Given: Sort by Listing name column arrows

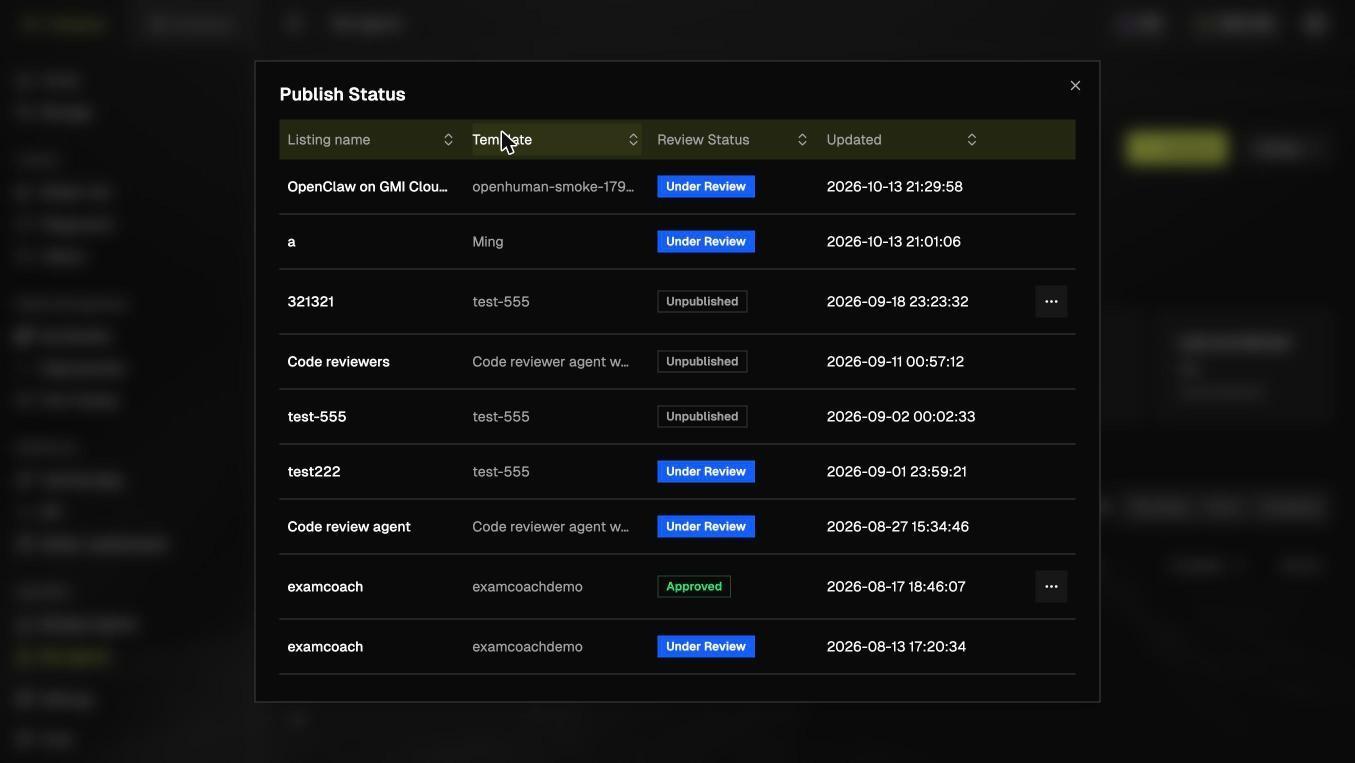Looking at the screenshot, I should [448, 140].
